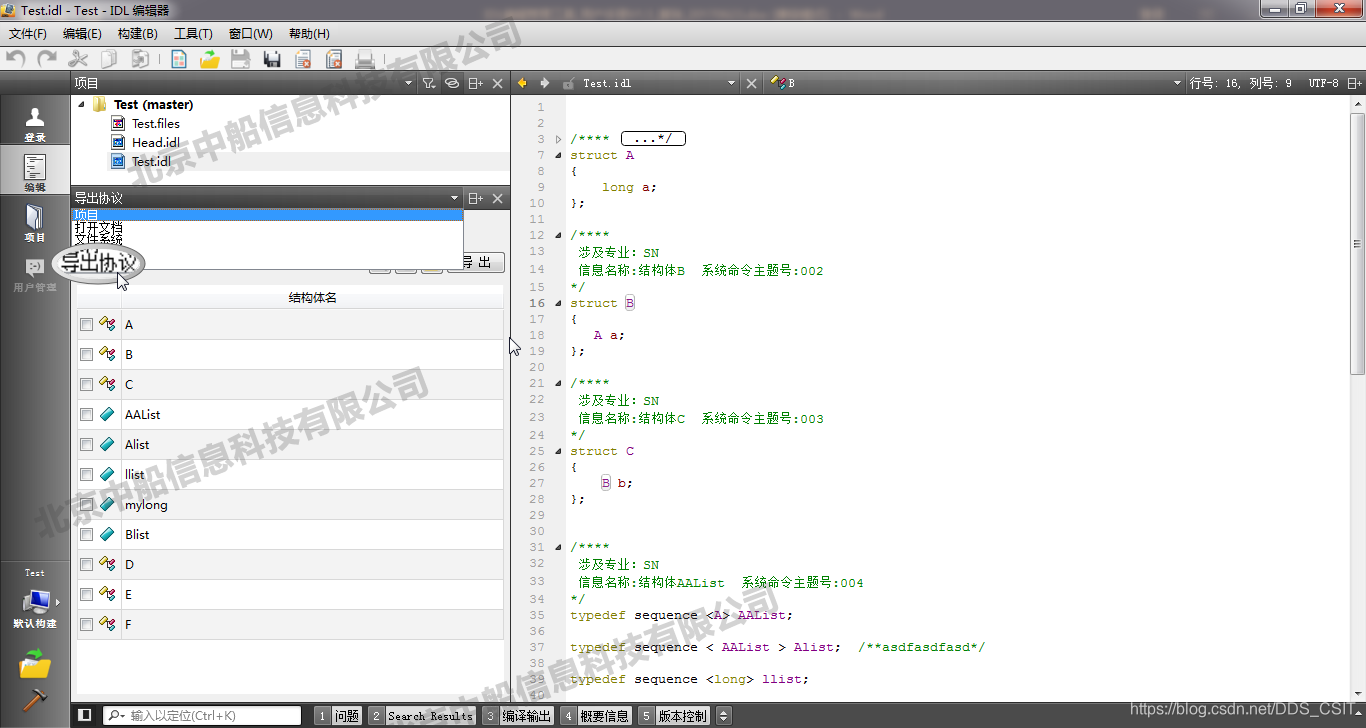Open the Search Results output pane
This screenshot has width=1366, height=728.
pos(421,715)
